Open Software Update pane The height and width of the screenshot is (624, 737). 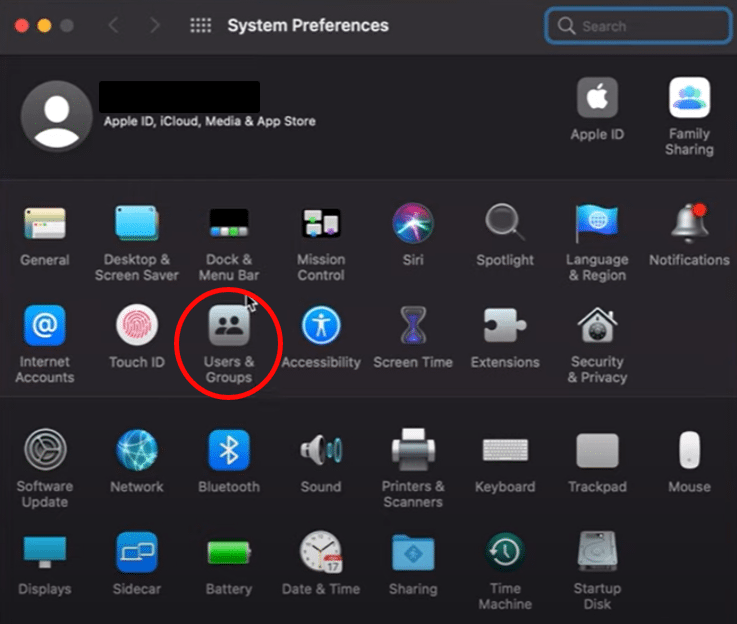[45, 451]
